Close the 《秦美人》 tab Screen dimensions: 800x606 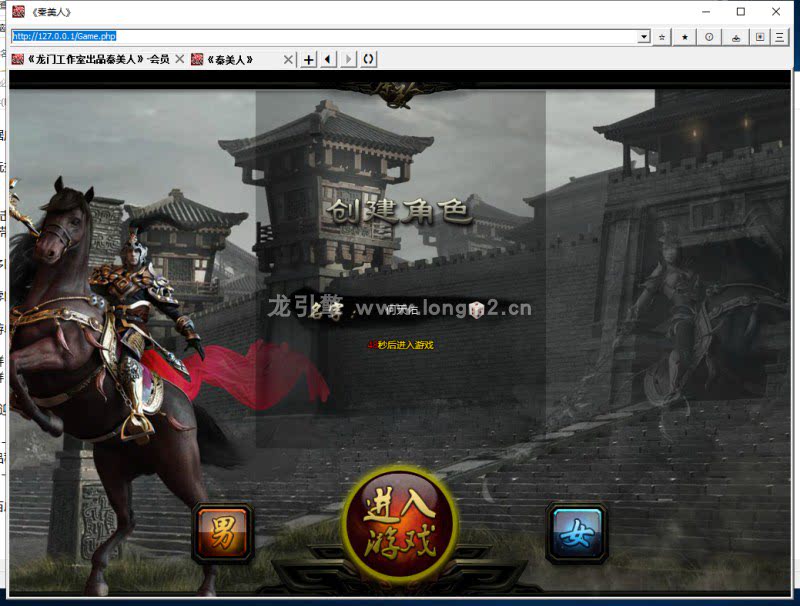pyautogui.click(x=288, y=60)
